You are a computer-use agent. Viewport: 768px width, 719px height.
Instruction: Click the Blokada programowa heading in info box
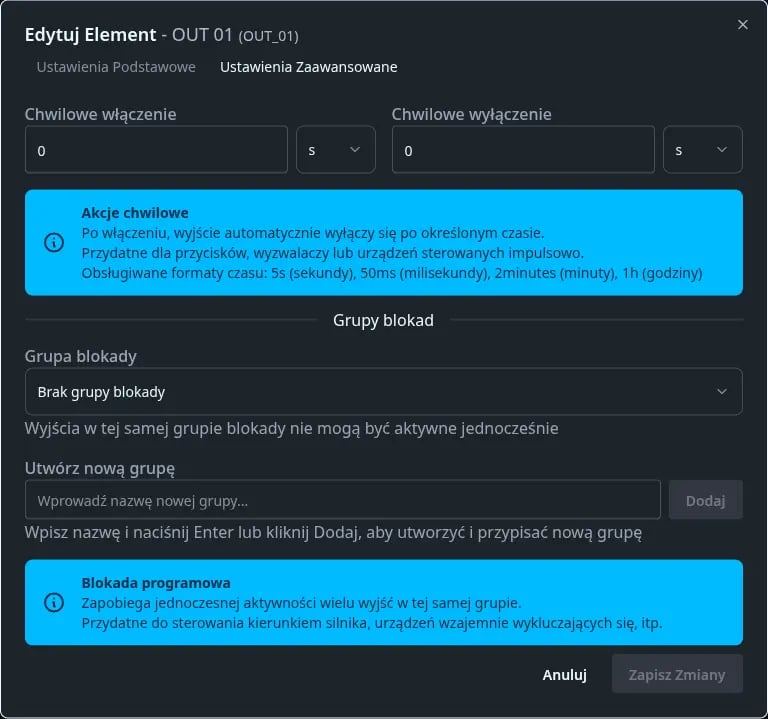156,583
